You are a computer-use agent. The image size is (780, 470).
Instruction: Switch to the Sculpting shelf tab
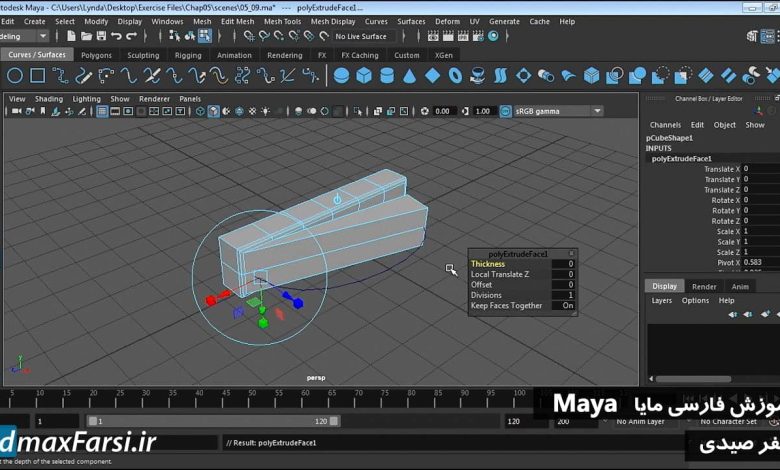click(143, 56)
